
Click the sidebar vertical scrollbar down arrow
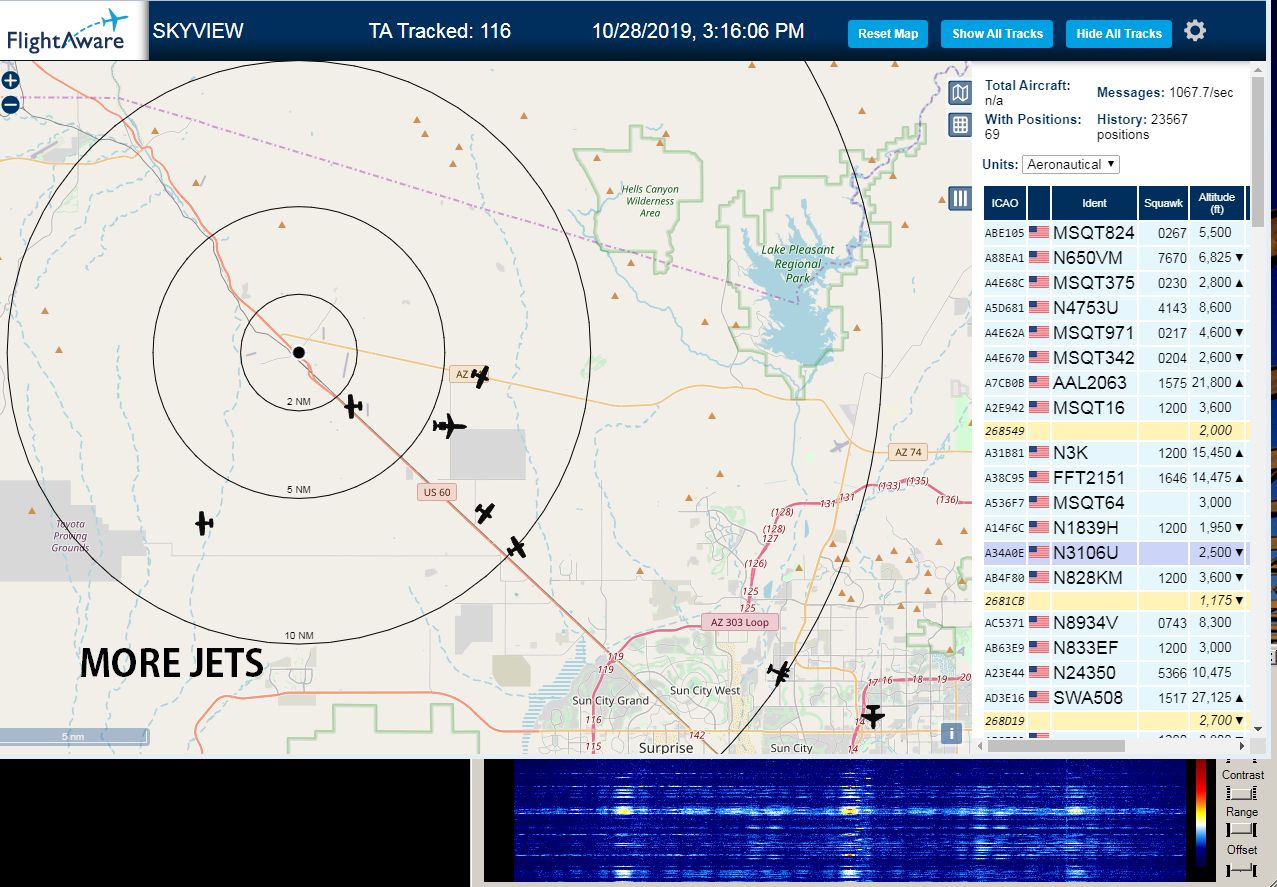pos(1258,730)
